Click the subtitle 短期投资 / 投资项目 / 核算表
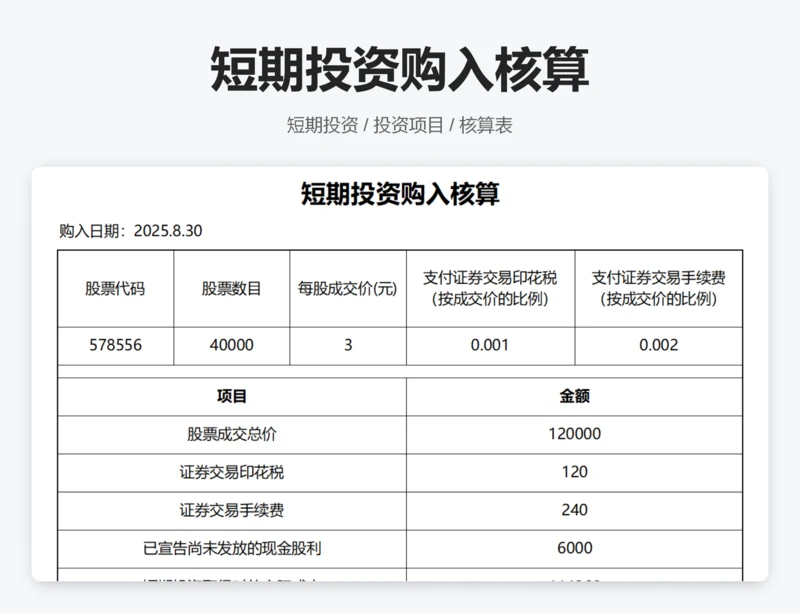The height and width of the screenshot is (613, 800). (399, 125)
